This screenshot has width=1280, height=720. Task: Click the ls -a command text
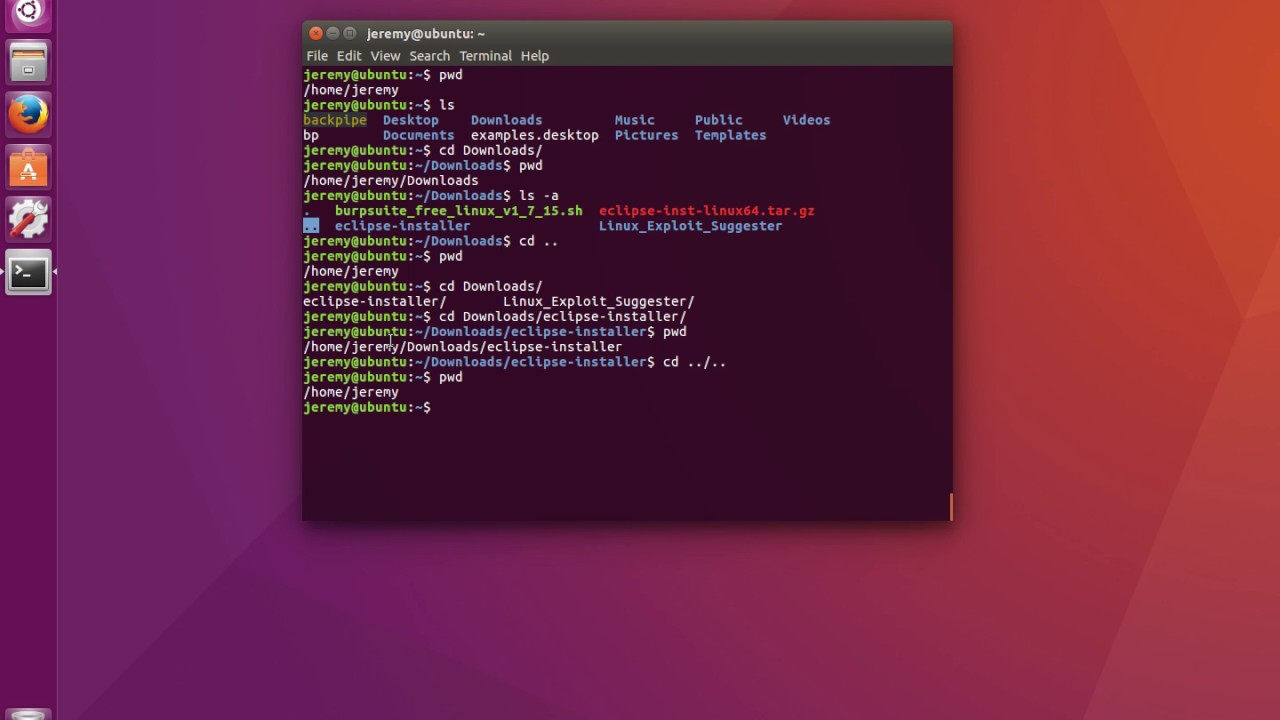(x=539, y=196)
